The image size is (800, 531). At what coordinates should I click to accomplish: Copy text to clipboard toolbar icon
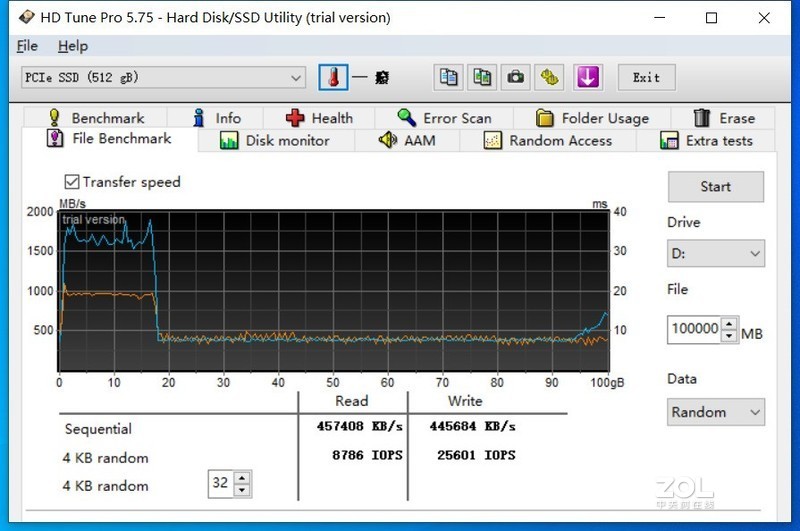point(448,78)
